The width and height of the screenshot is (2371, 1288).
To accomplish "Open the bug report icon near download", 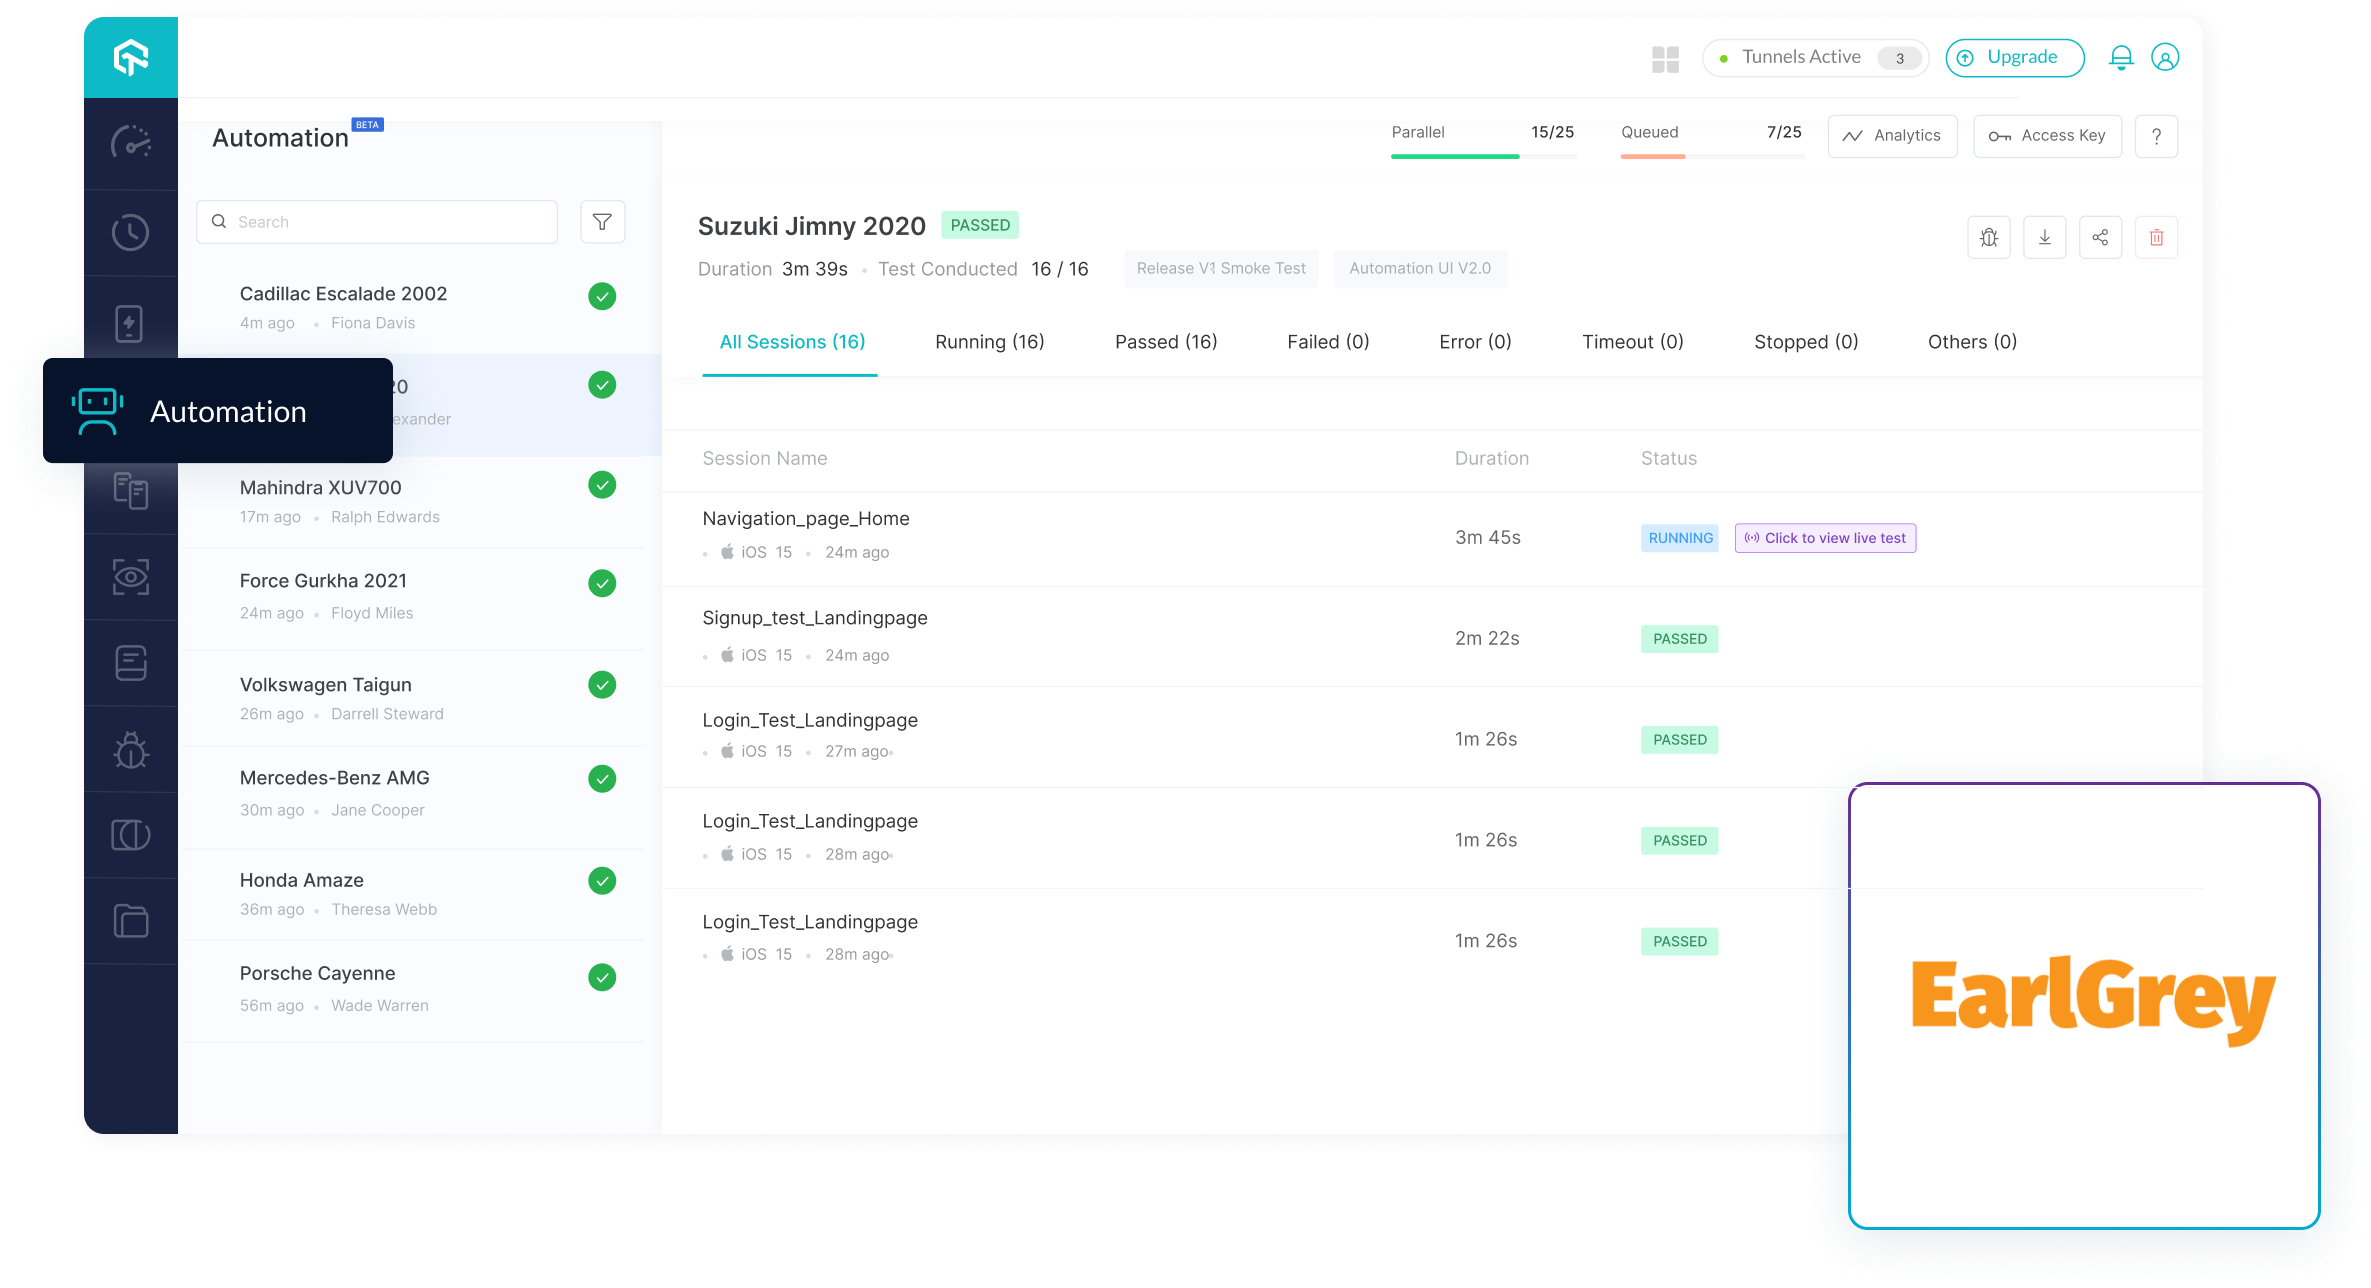I will [1988, 238].
